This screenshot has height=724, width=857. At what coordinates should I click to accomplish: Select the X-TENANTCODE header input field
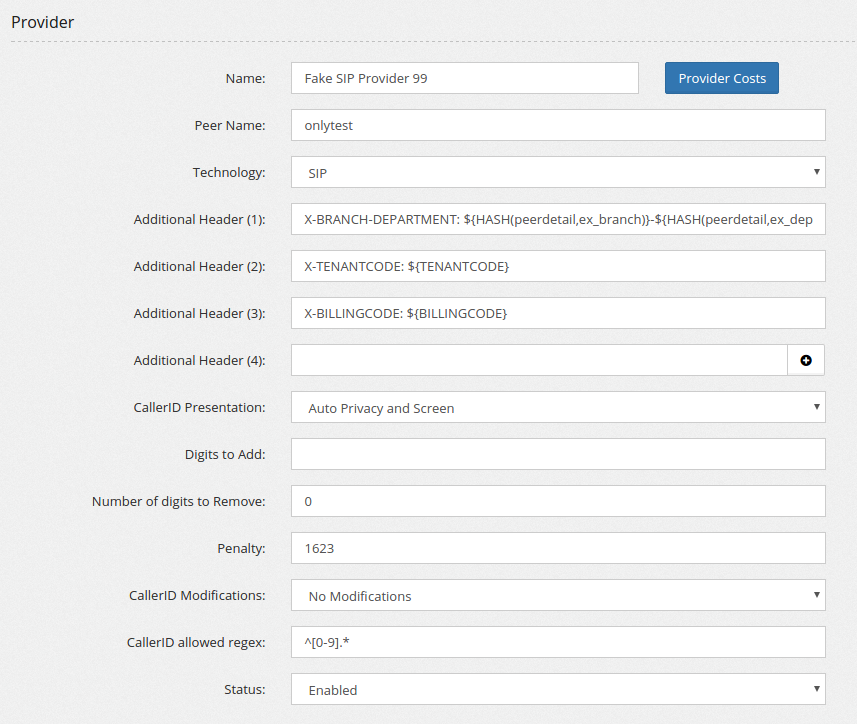558,266
